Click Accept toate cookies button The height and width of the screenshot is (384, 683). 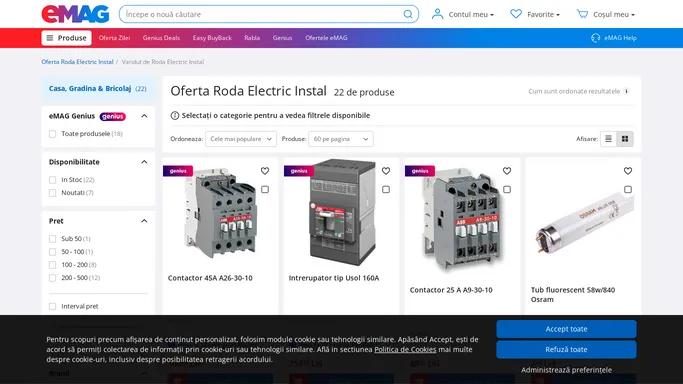[566, 329]
